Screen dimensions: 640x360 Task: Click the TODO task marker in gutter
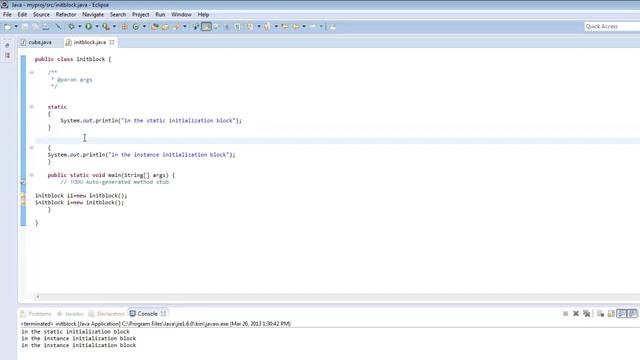coord(23,182)
